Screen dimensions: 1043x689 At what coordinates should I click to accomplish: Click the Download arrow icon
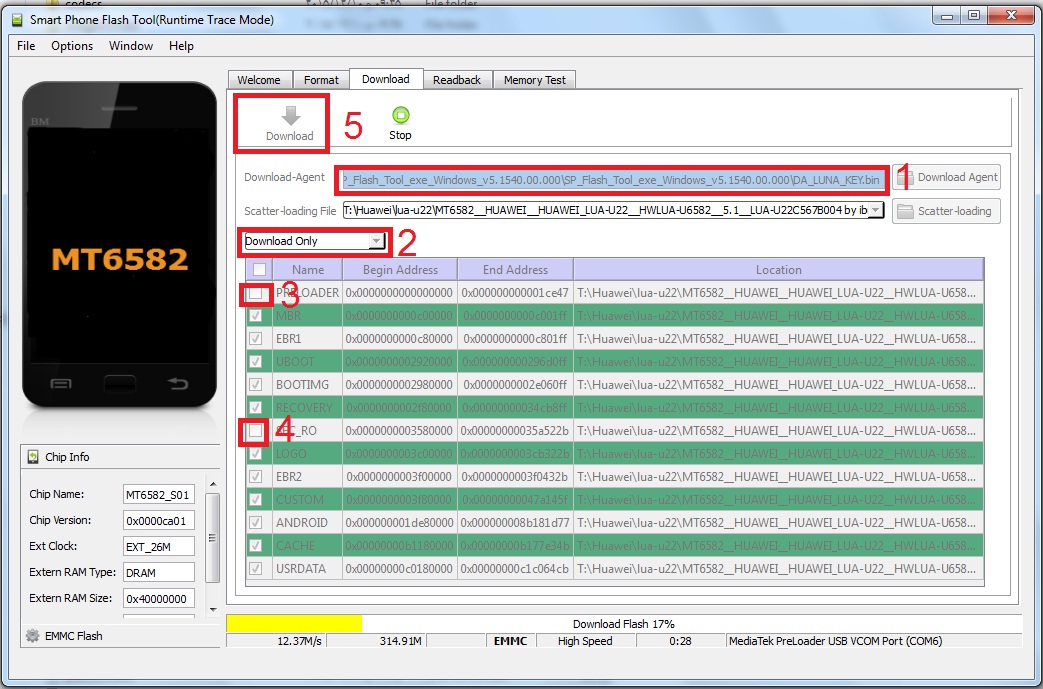tap(290, 116)
